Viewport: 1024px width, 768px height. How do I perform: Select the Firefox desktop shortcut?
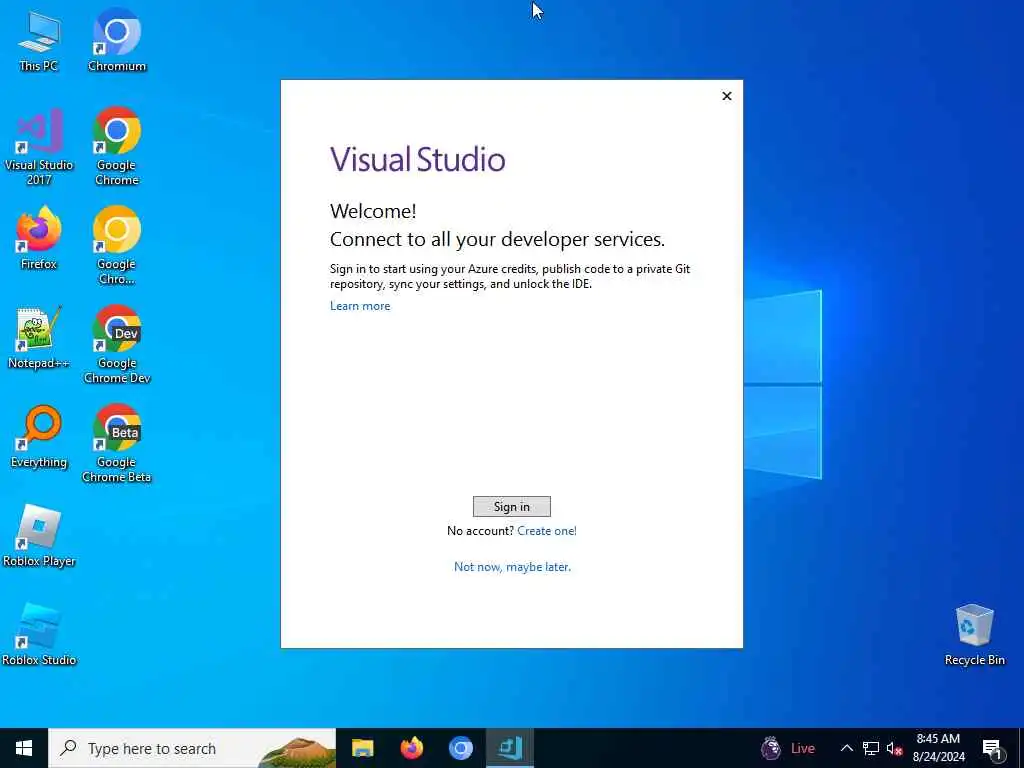tap(39, 238)
